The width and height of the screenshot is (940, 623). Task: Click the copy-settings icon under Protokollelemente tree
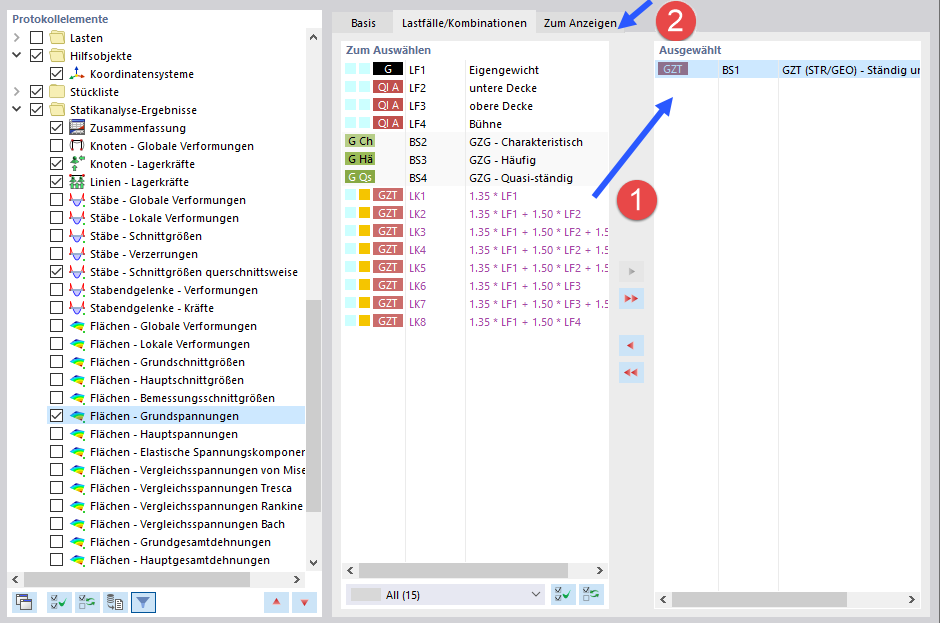[115, 602]
